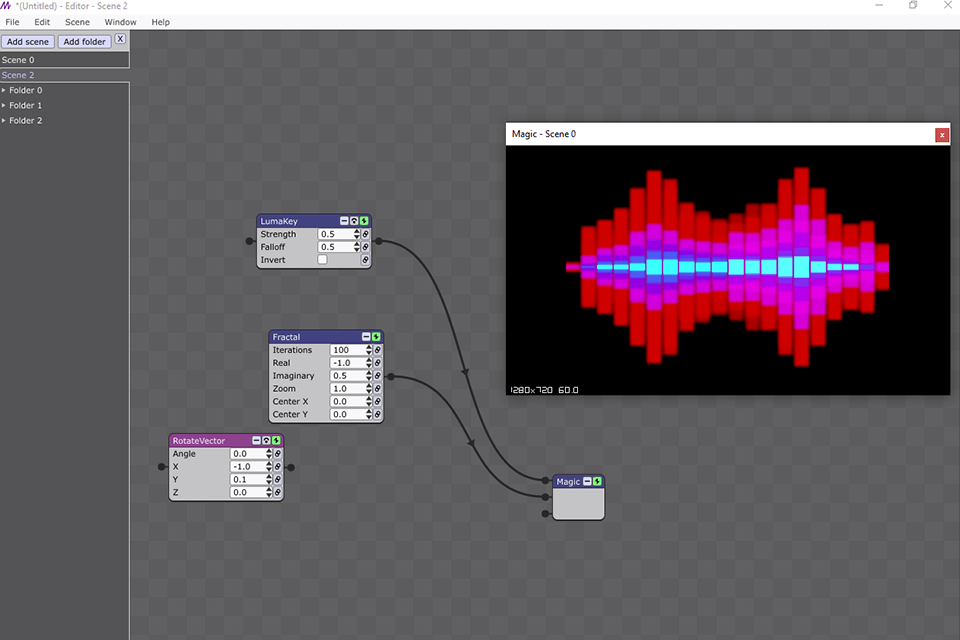Open the Scene menu
Screen dimensions: 960x640
click(76, 22)
